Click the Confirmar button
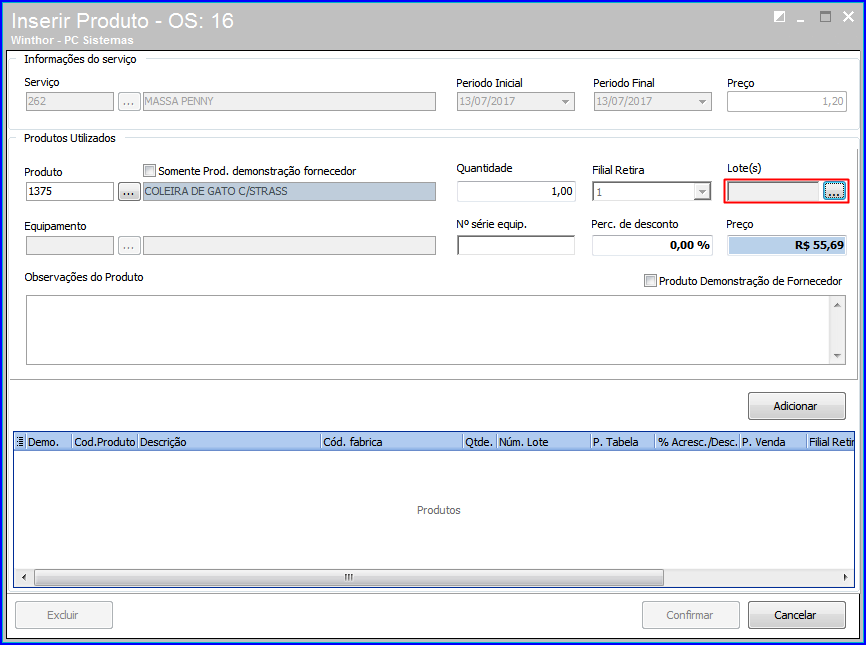 690,615
